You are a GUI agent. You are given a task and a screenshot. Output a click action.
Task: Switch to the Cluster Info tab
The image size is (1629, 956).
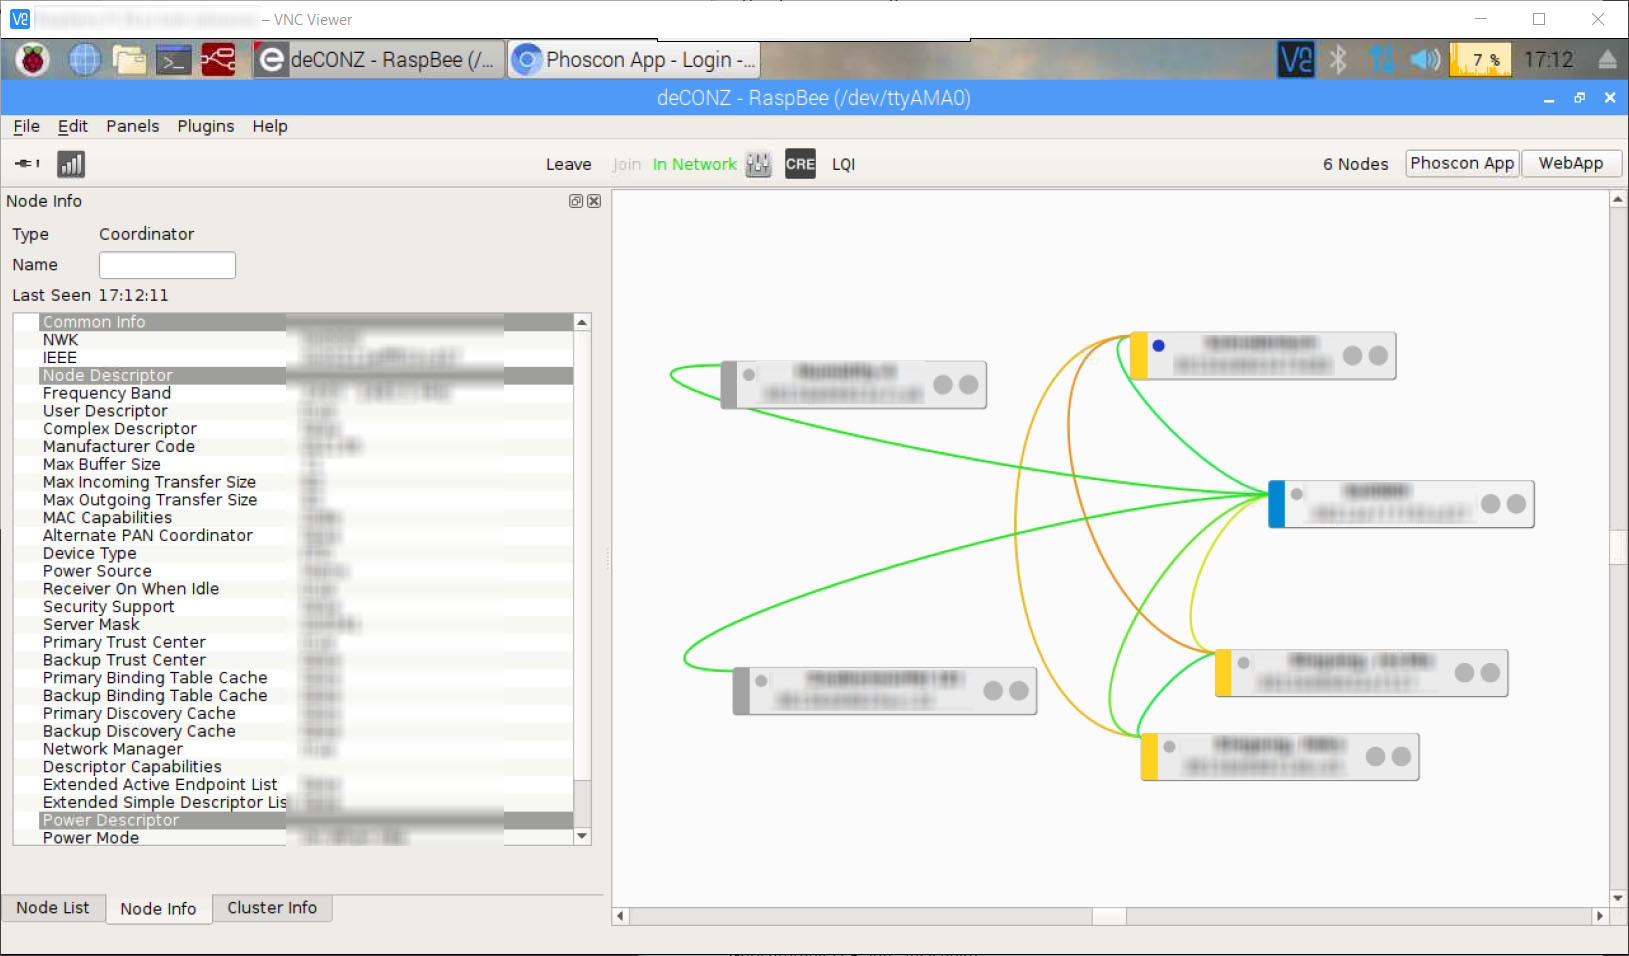(x=271, y=908)
